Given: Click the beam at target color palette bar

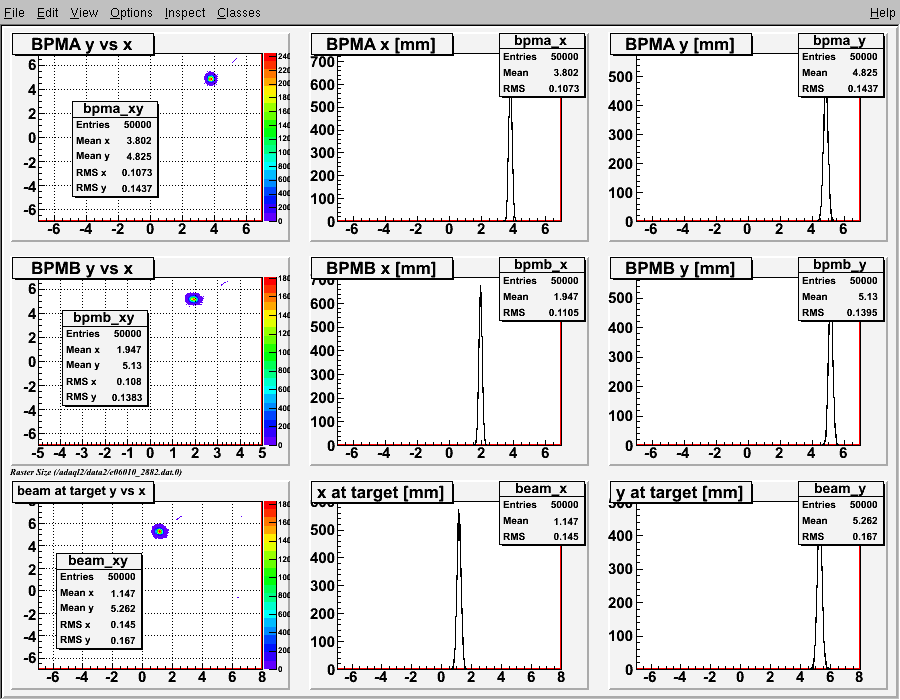Looking at the screenshot, I should (270, 585).
